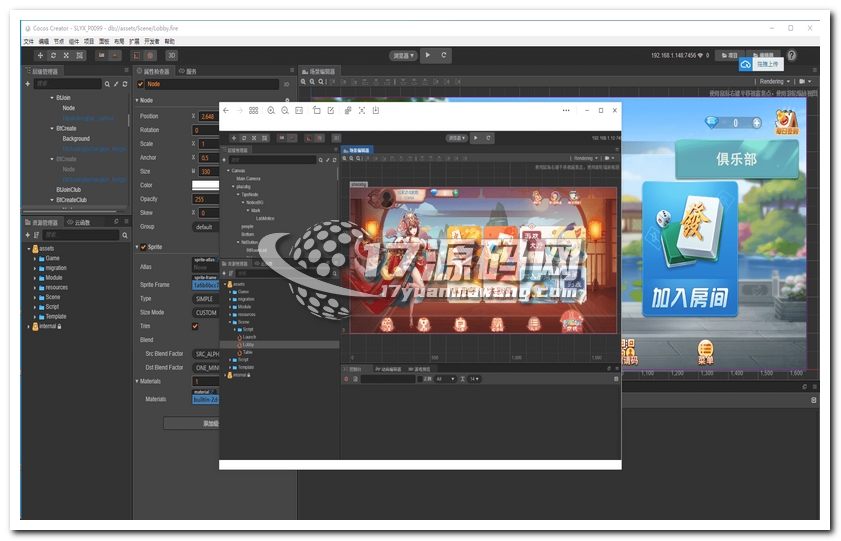
Task: Click the 加入房间 card in the scene view
Action: (690, 249)
